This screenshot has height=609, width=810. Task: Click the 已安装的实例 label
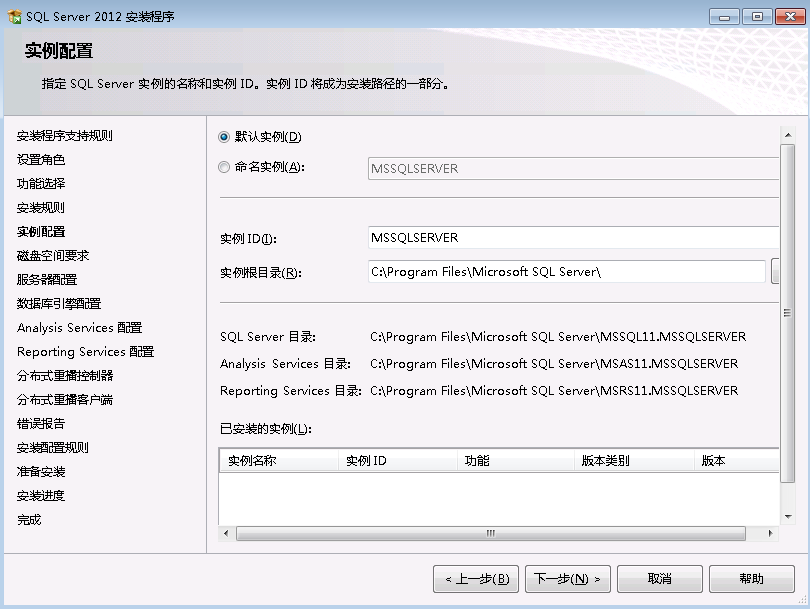pos(266,429)
